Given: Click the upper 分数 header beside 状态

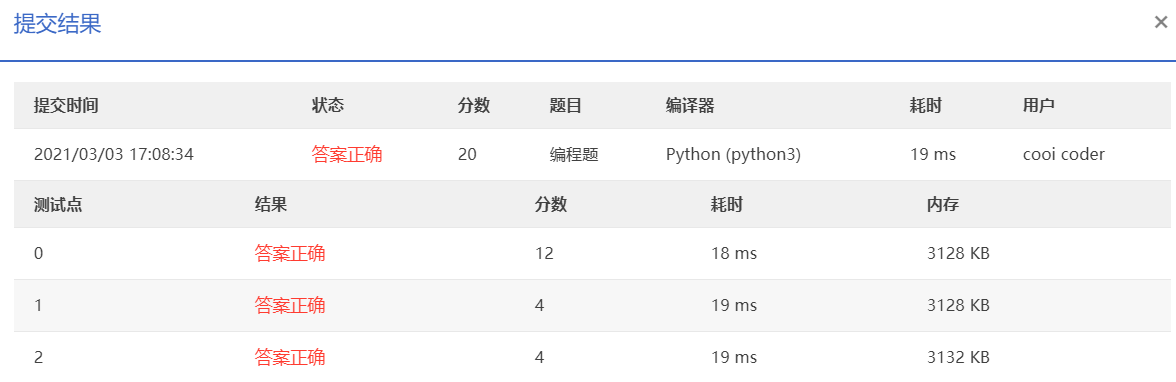Looking at the screenshot, I should 473,106.
